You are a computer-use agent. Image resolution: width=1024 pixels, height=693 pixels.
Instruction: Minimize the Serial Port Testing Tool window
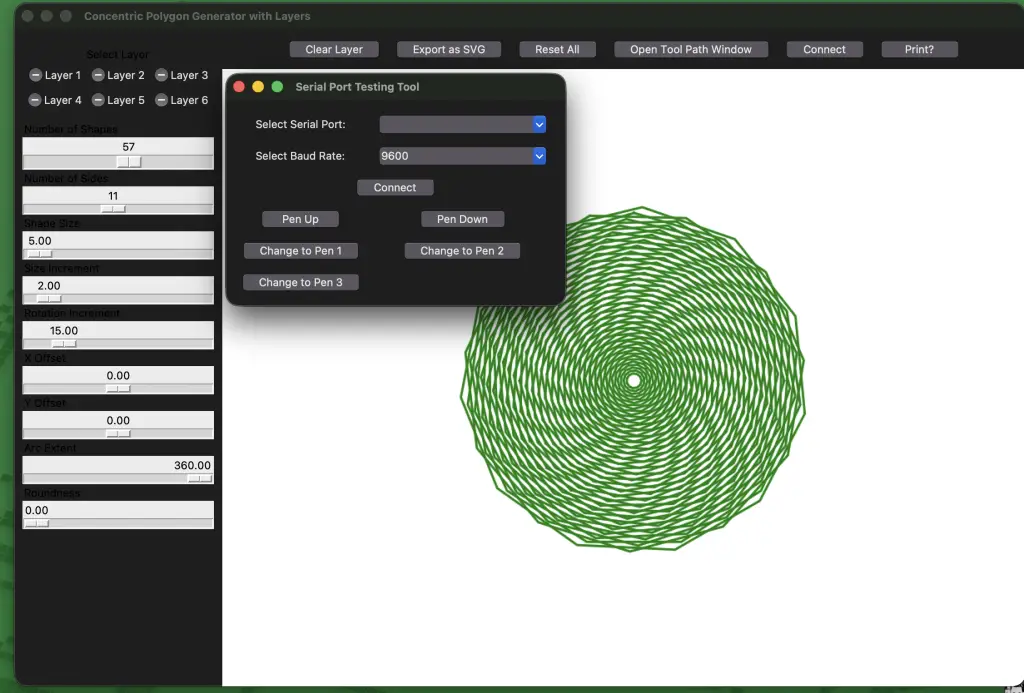point(258,87)
